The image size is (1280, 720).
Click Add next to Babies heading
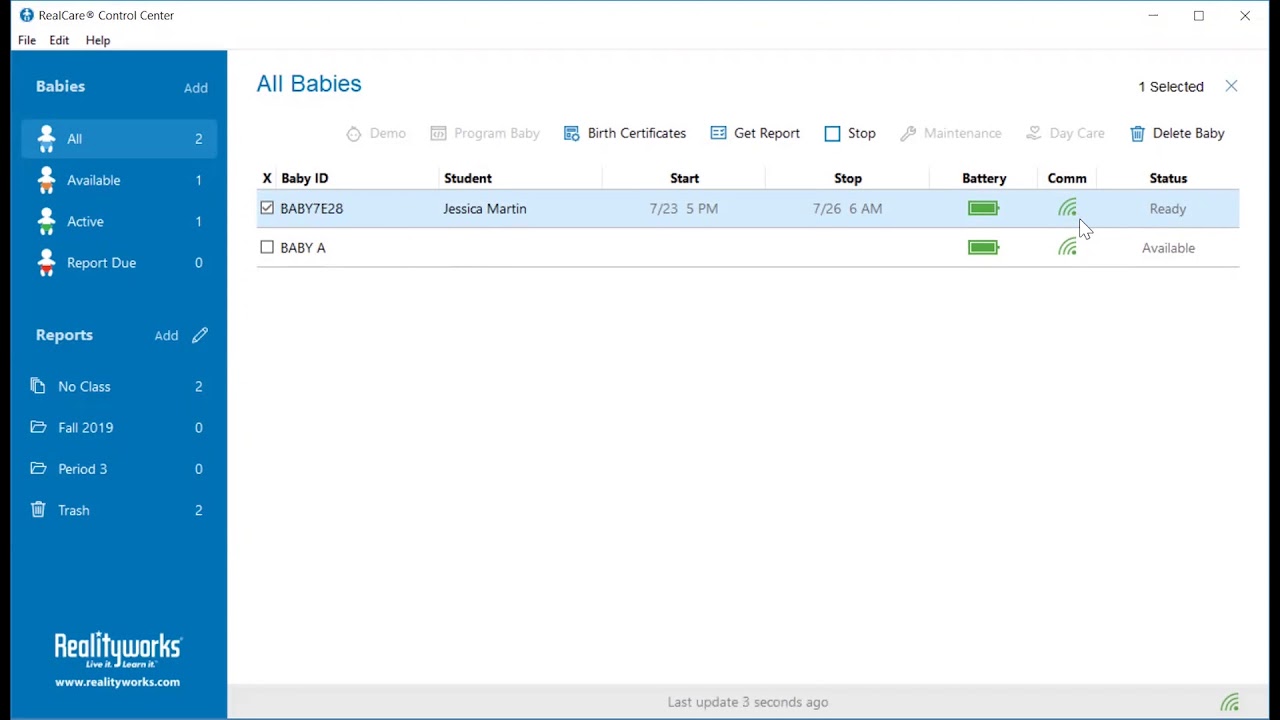[196, 88]
